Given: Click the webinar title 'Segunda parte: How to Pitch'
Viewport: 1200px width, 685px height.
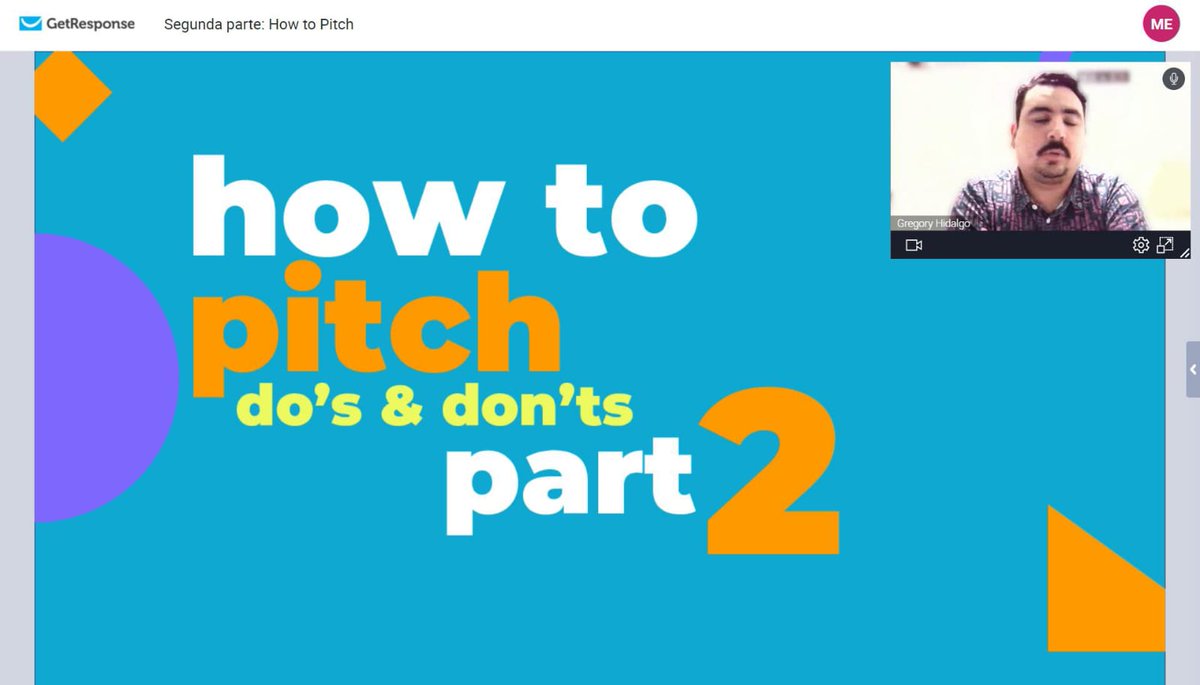Looking at the screenshot, I should click(259, 24).
